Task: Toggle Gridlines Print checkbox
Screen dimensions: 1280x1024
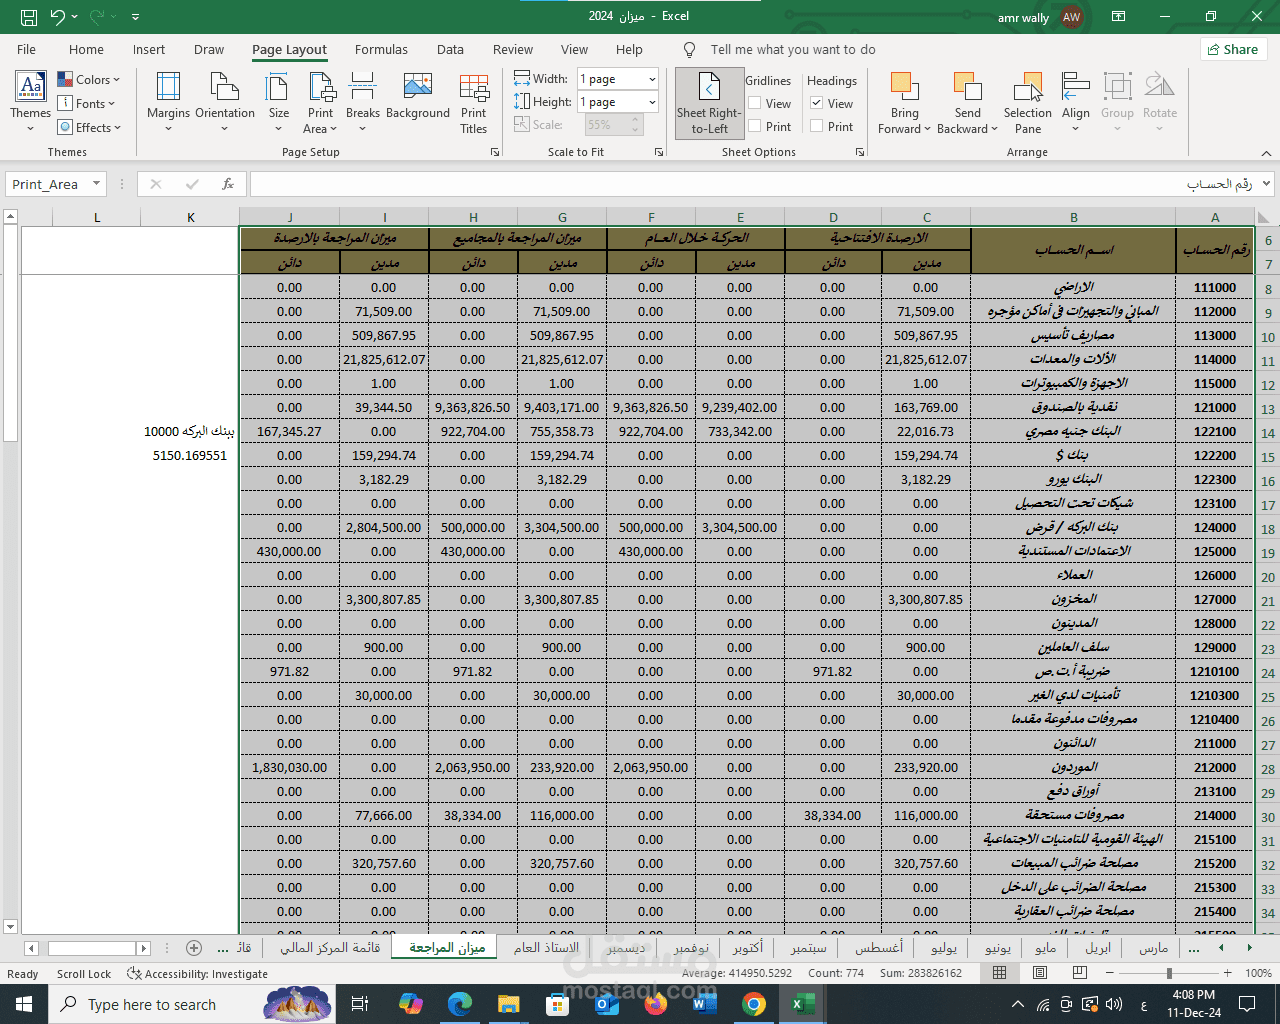Action: (754, 126)
